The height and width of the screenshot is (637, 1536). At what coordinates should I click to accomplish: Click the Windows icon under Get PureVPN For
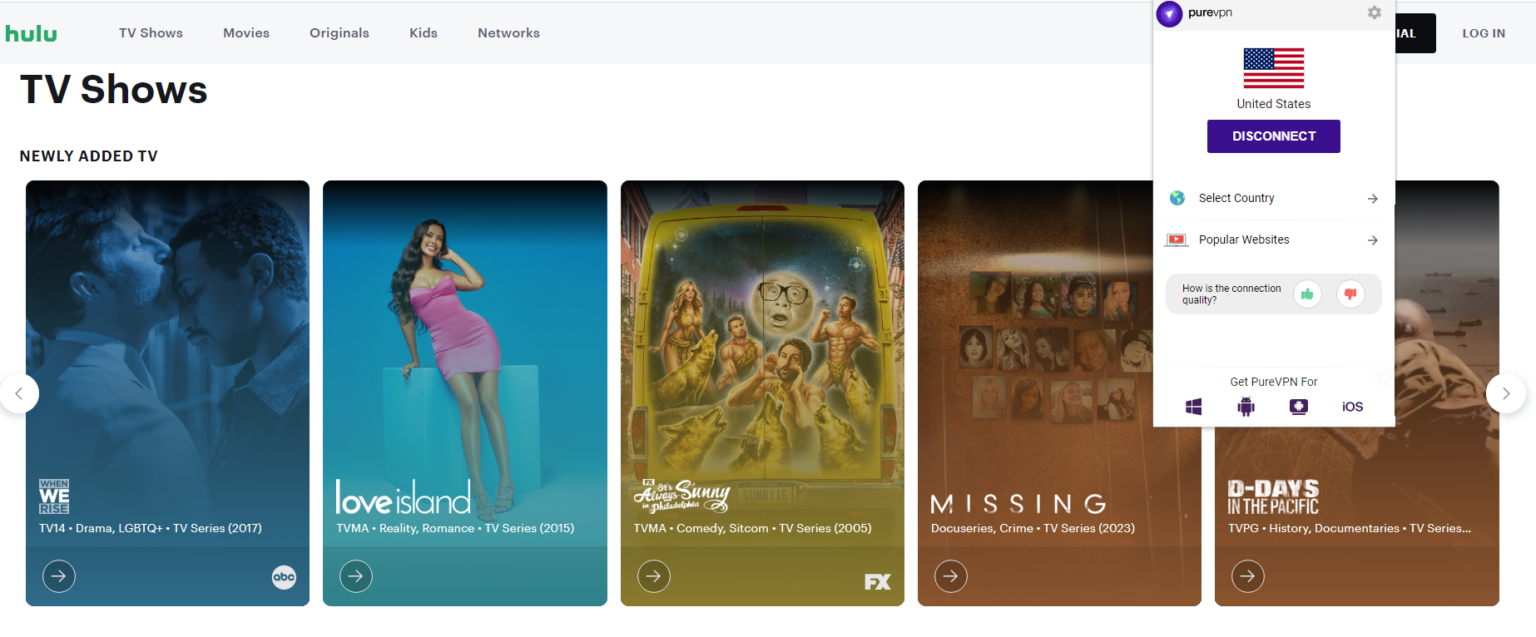pyautogui.click(x=1193, y=406)
